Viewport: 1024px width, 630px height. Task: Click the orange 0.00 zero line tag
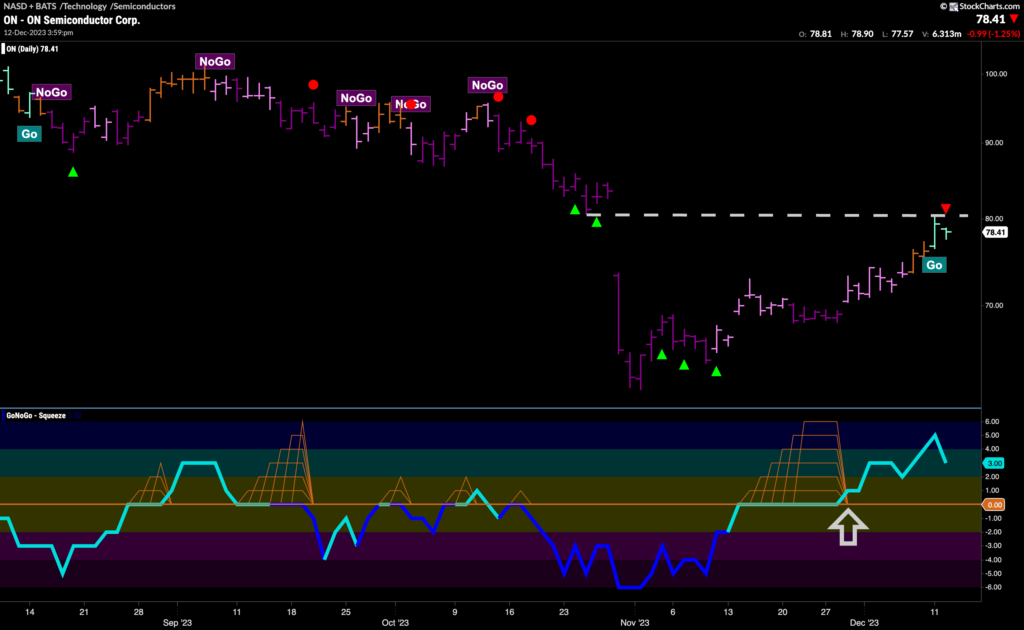[994, 505]
